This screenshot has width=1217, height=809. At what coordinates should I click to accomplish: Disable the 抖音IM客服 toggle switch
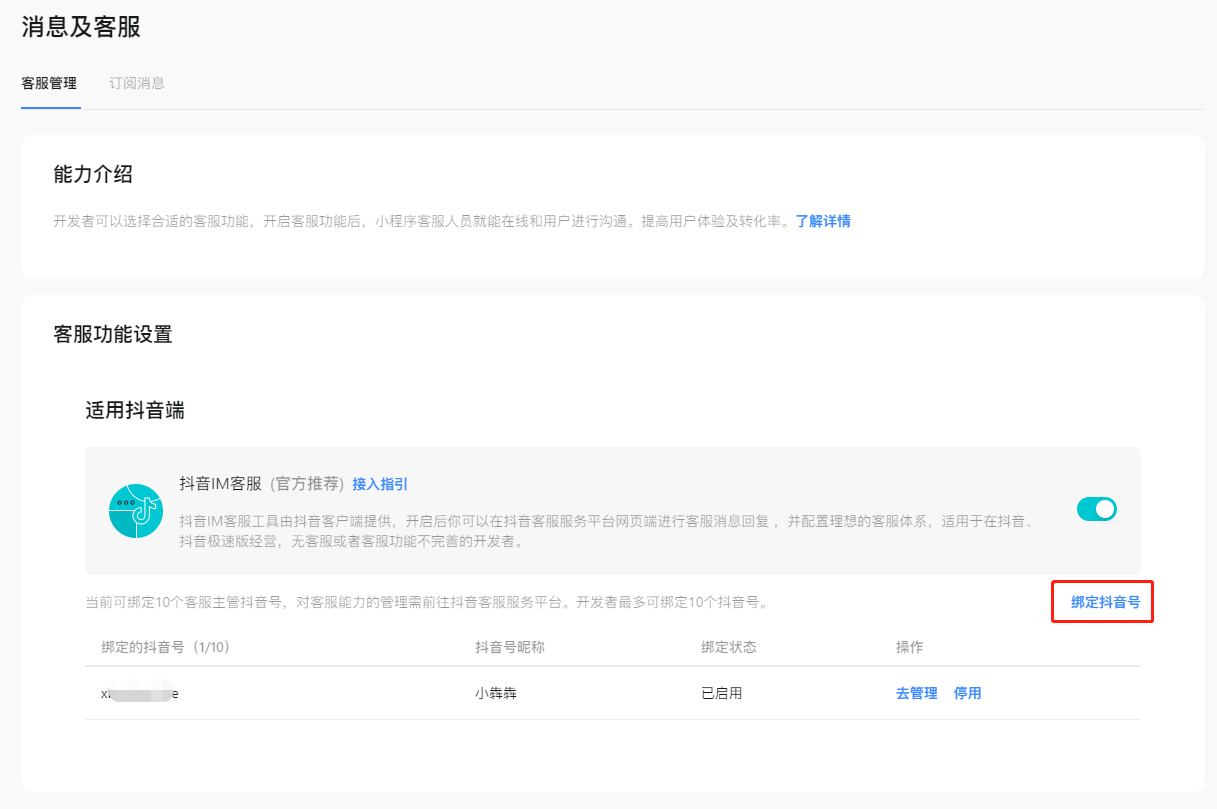coord(1096,509)
